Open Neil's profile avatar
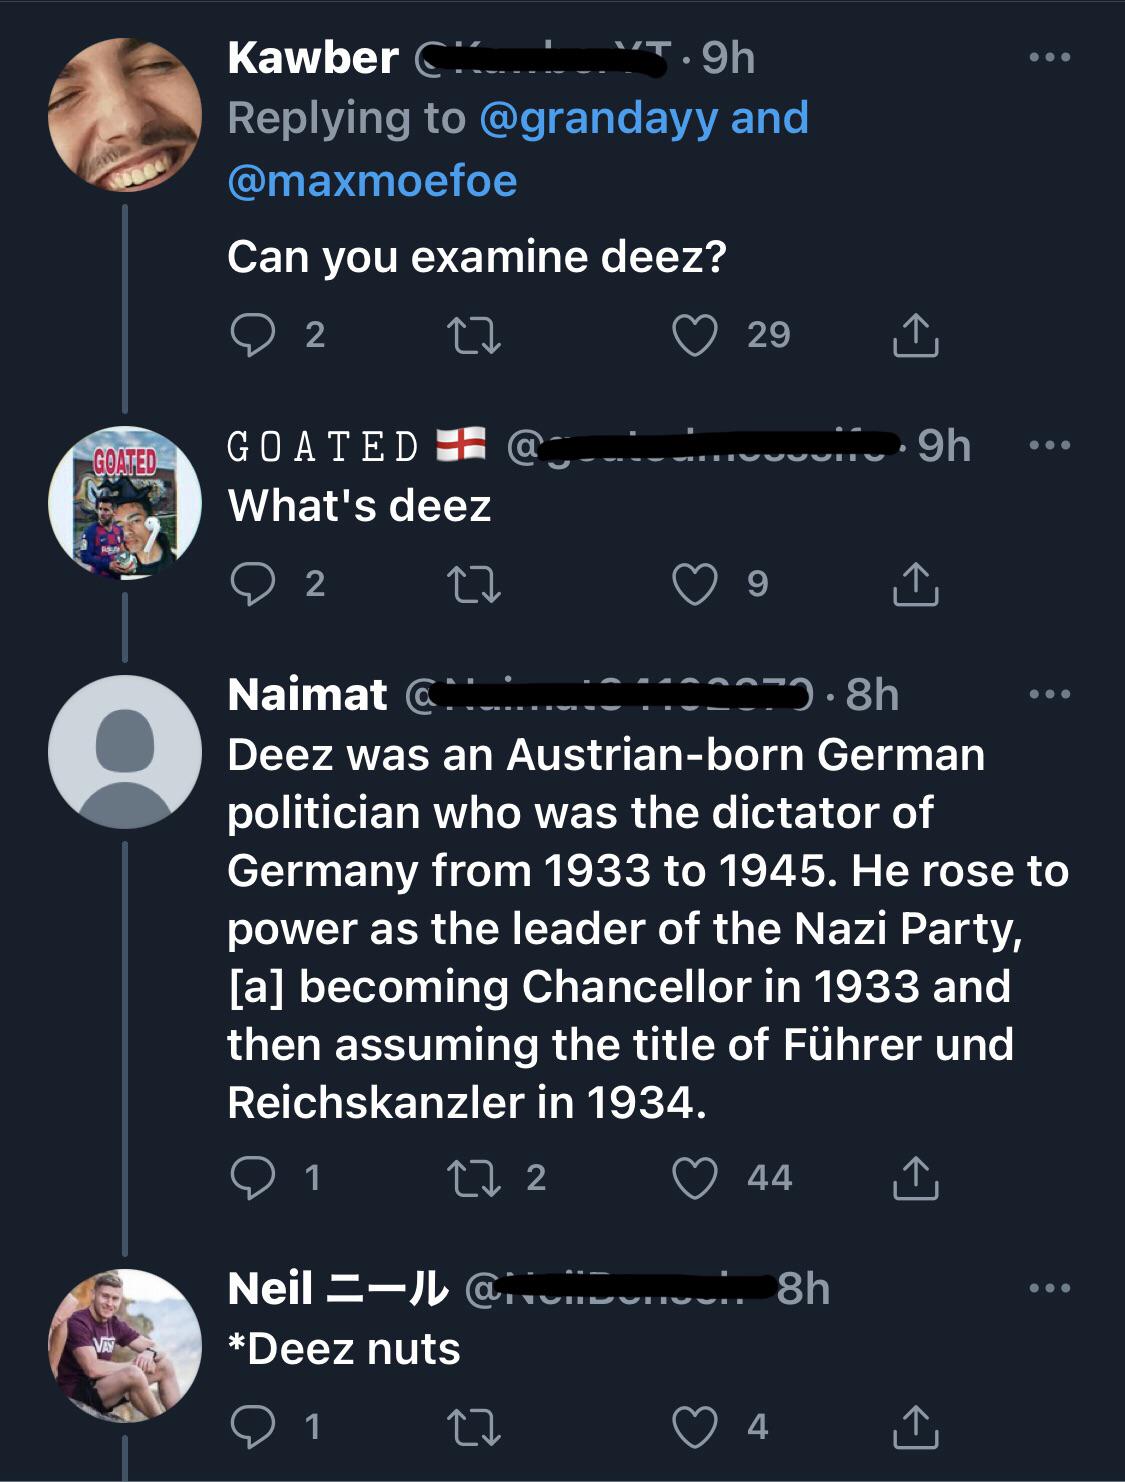The height and width of the screenshot is (1482, 1125). click(x=125, y=1345)
